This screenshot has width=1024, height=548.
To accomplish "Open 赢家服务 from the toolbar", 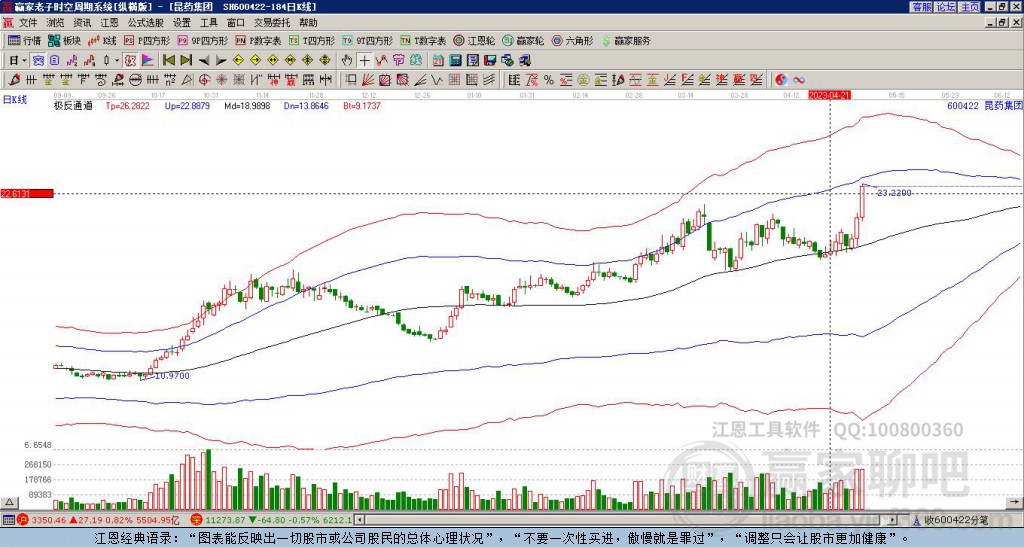I will [x=626, y=40].
